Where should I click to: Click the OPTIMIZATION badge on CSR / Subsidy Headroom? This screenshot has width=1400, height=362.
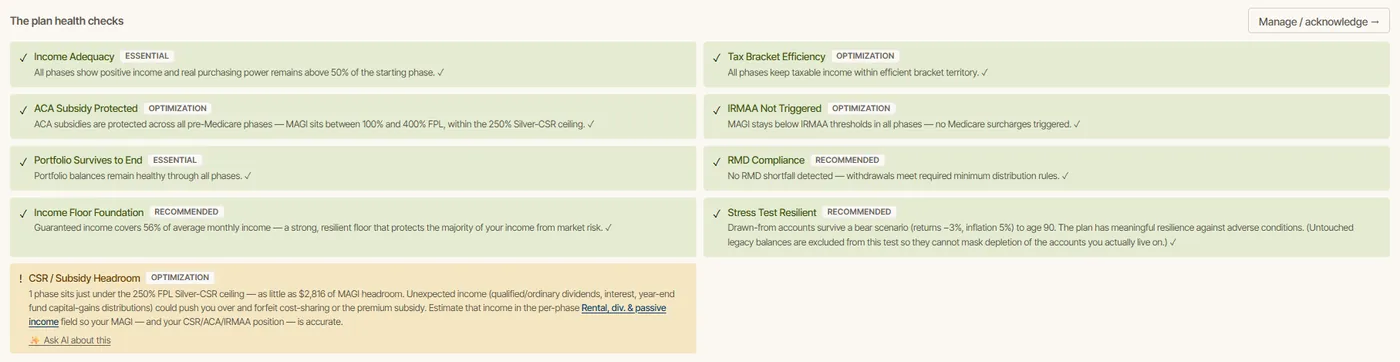click(x=180, y=277)
